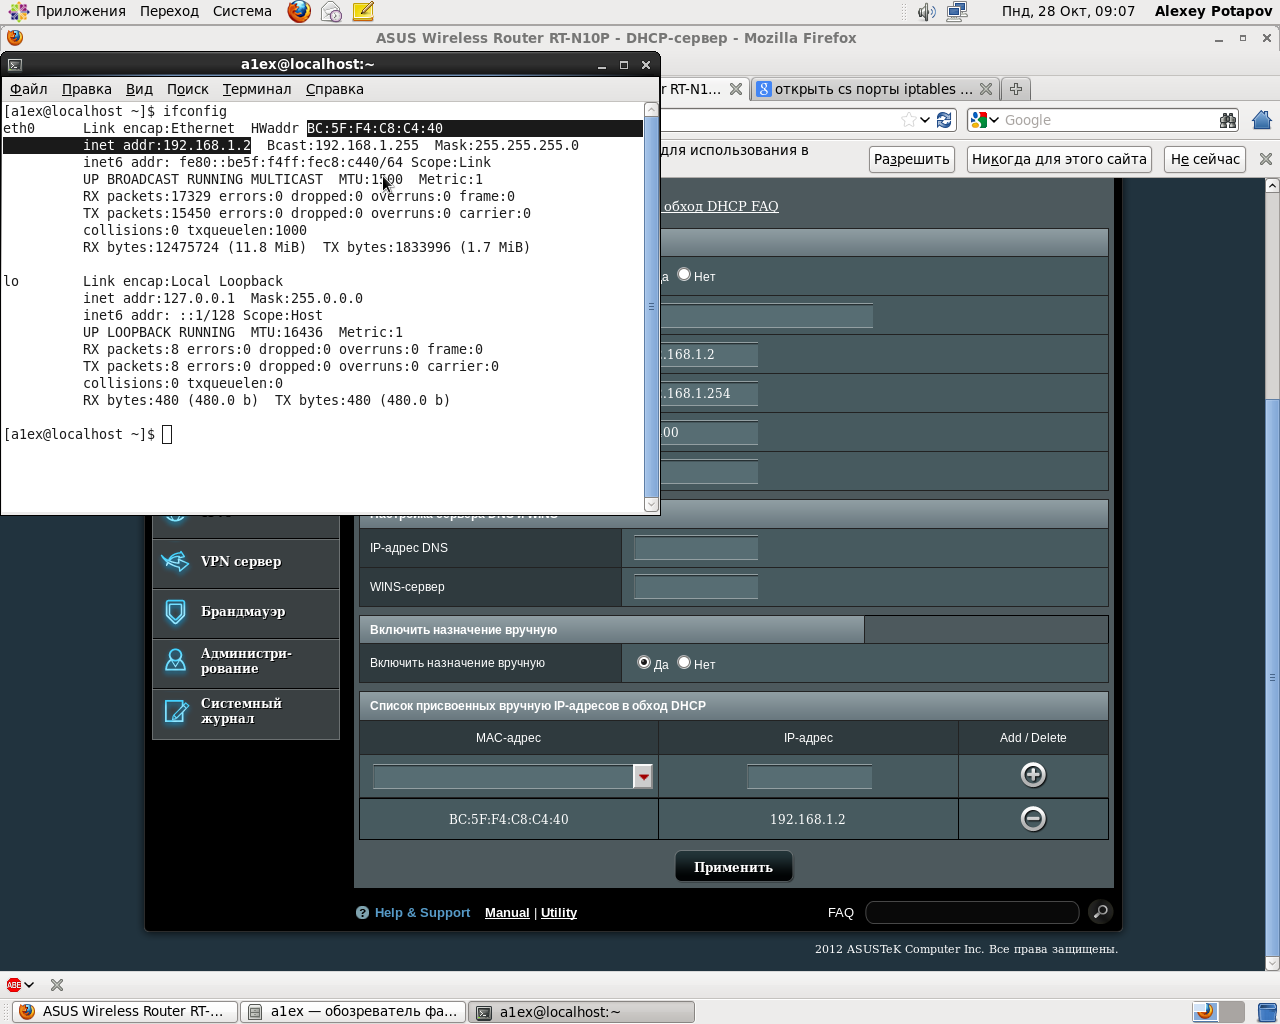Close the iptables search tab
1280x1024 pixels.
(x=986, y=89)
